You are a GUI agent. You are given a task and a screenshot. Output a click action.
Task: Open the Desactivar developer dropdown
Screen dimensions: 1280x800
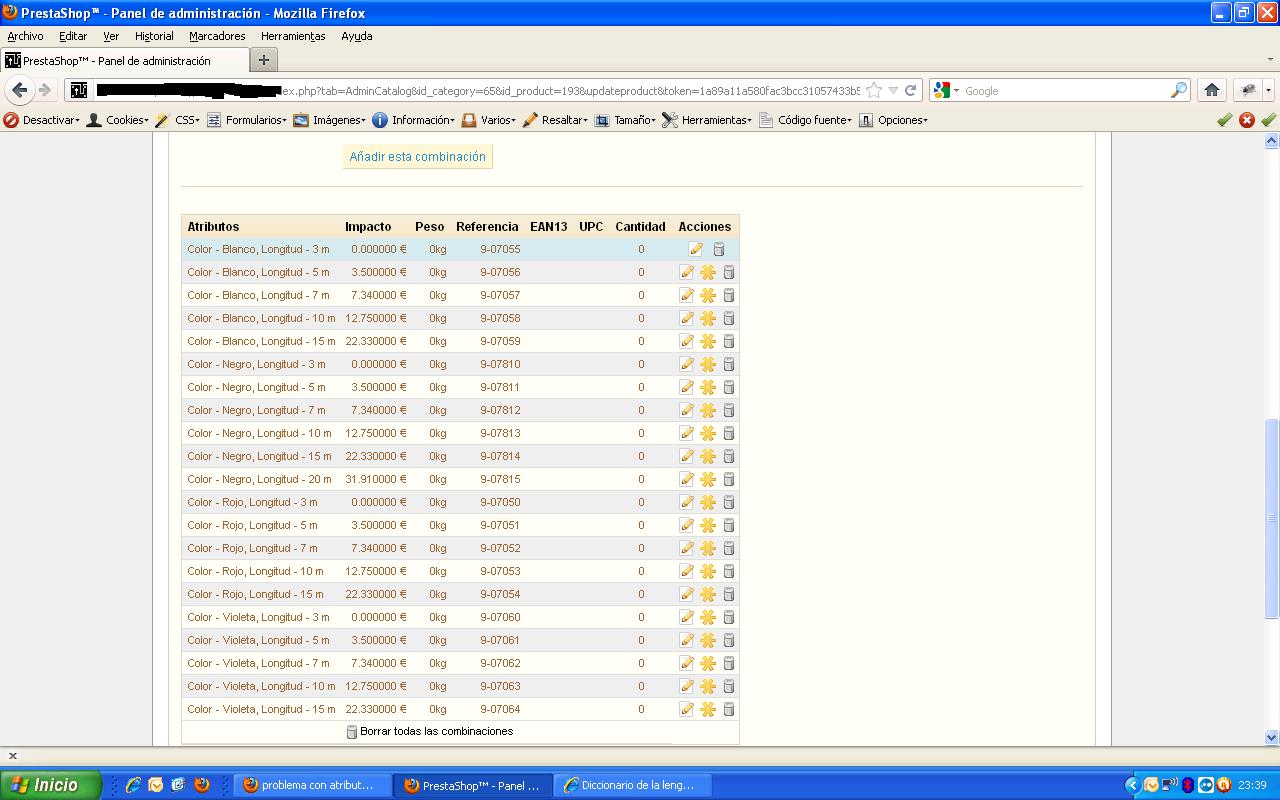click(42, 120)
